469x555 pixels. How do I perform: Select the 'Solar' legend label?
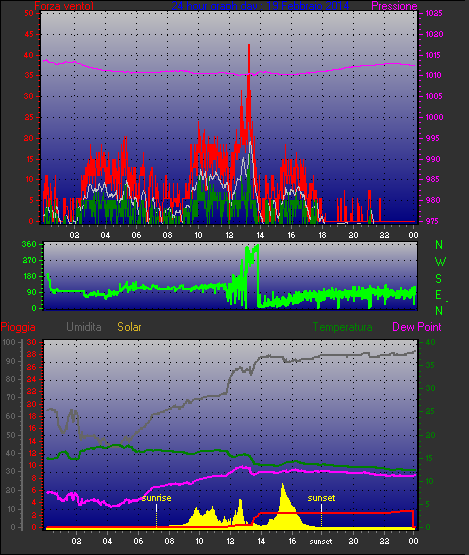point(129,327)
